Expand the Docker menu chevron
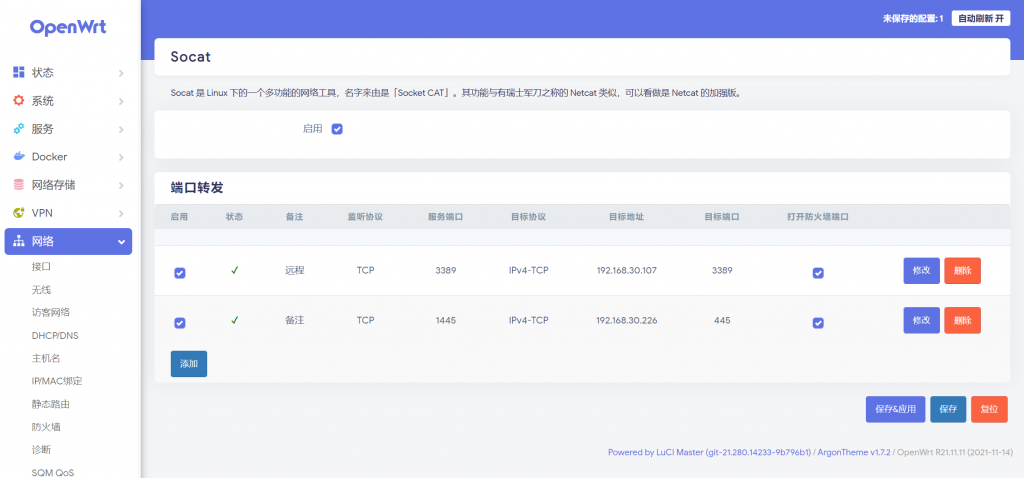Viewport: 1024px width, 478px height. (x=121, y=157)
